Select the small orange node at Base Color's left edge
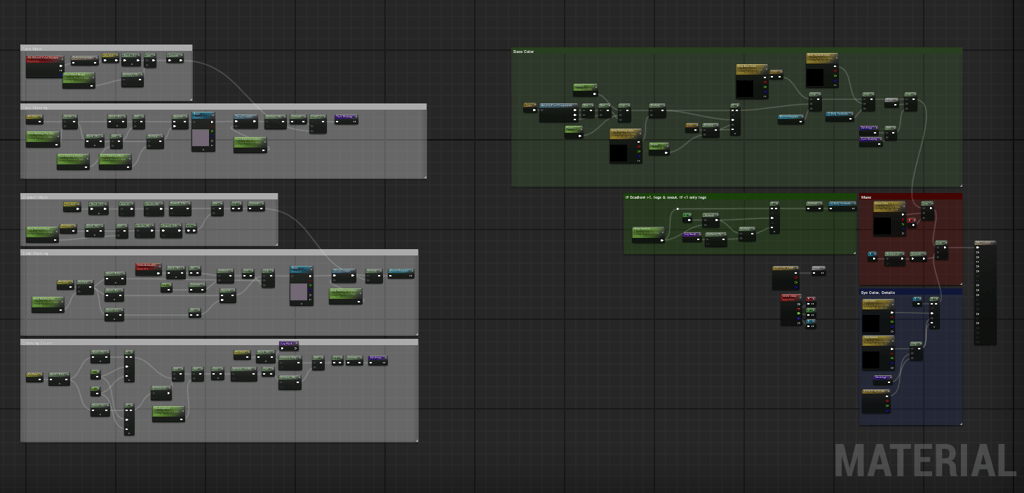 pyautogui.click(x=530, y=108)
